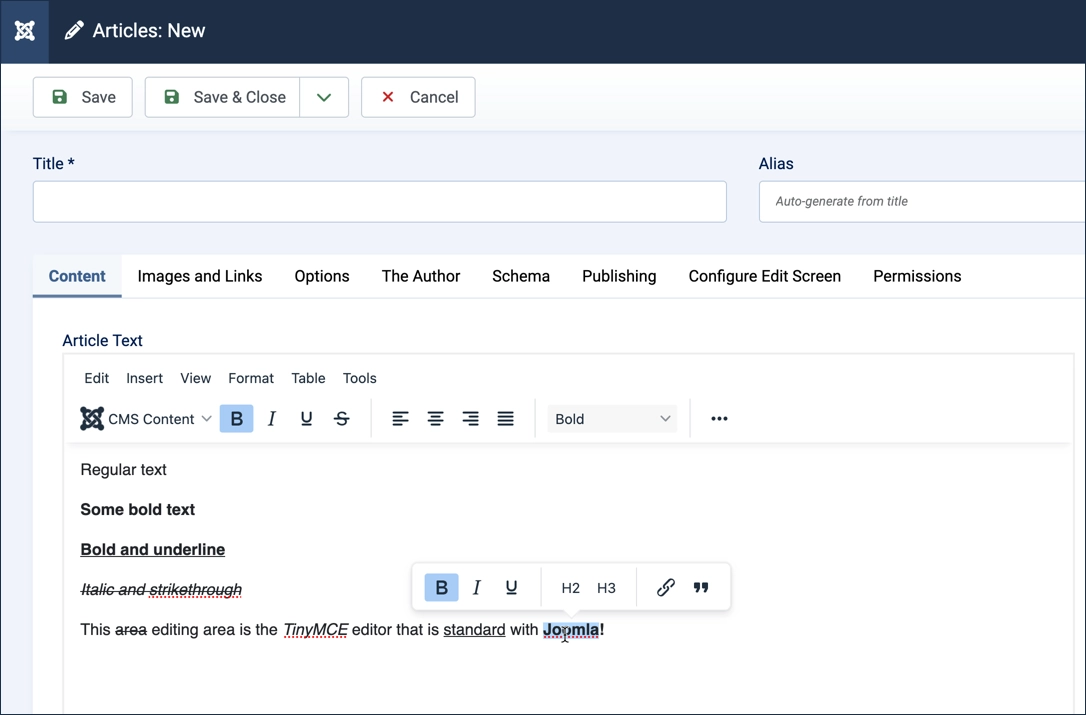Select the Italic icon in toolbar
This screenshot has width=1086, height=715.
271,418
